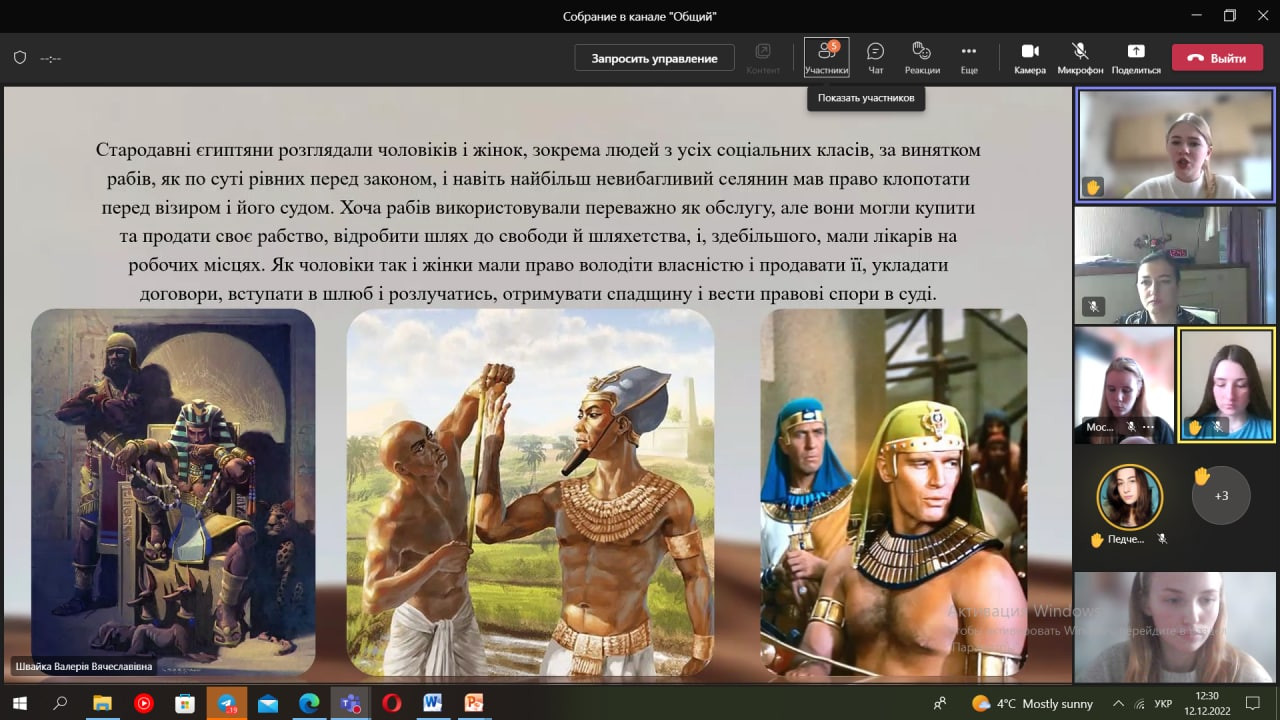Viewport: 1280px width, 720px height.
Task: Show the +3 additional participants
Action: click(x=1221, y=495)
